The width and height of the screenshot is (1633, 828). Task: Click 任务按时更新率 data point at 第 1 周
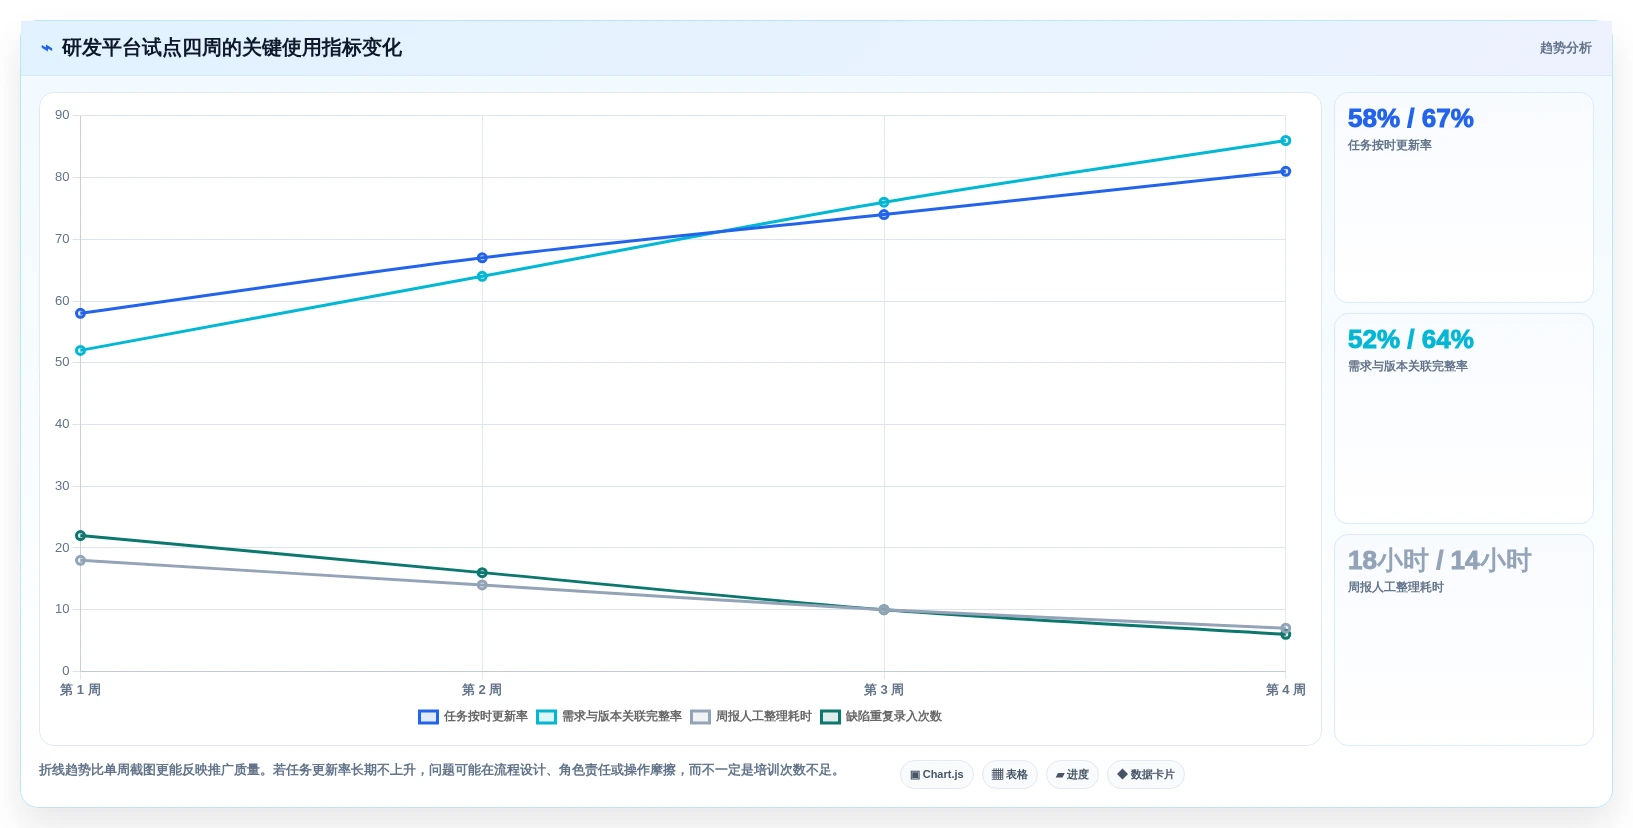tap(81, 313)
